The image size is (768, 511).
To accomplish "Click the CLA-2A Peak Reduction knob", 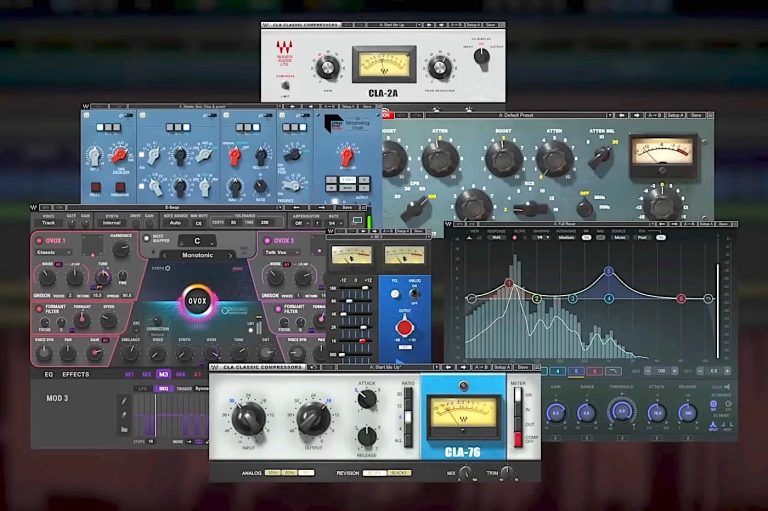I will [x=439, y=68].
